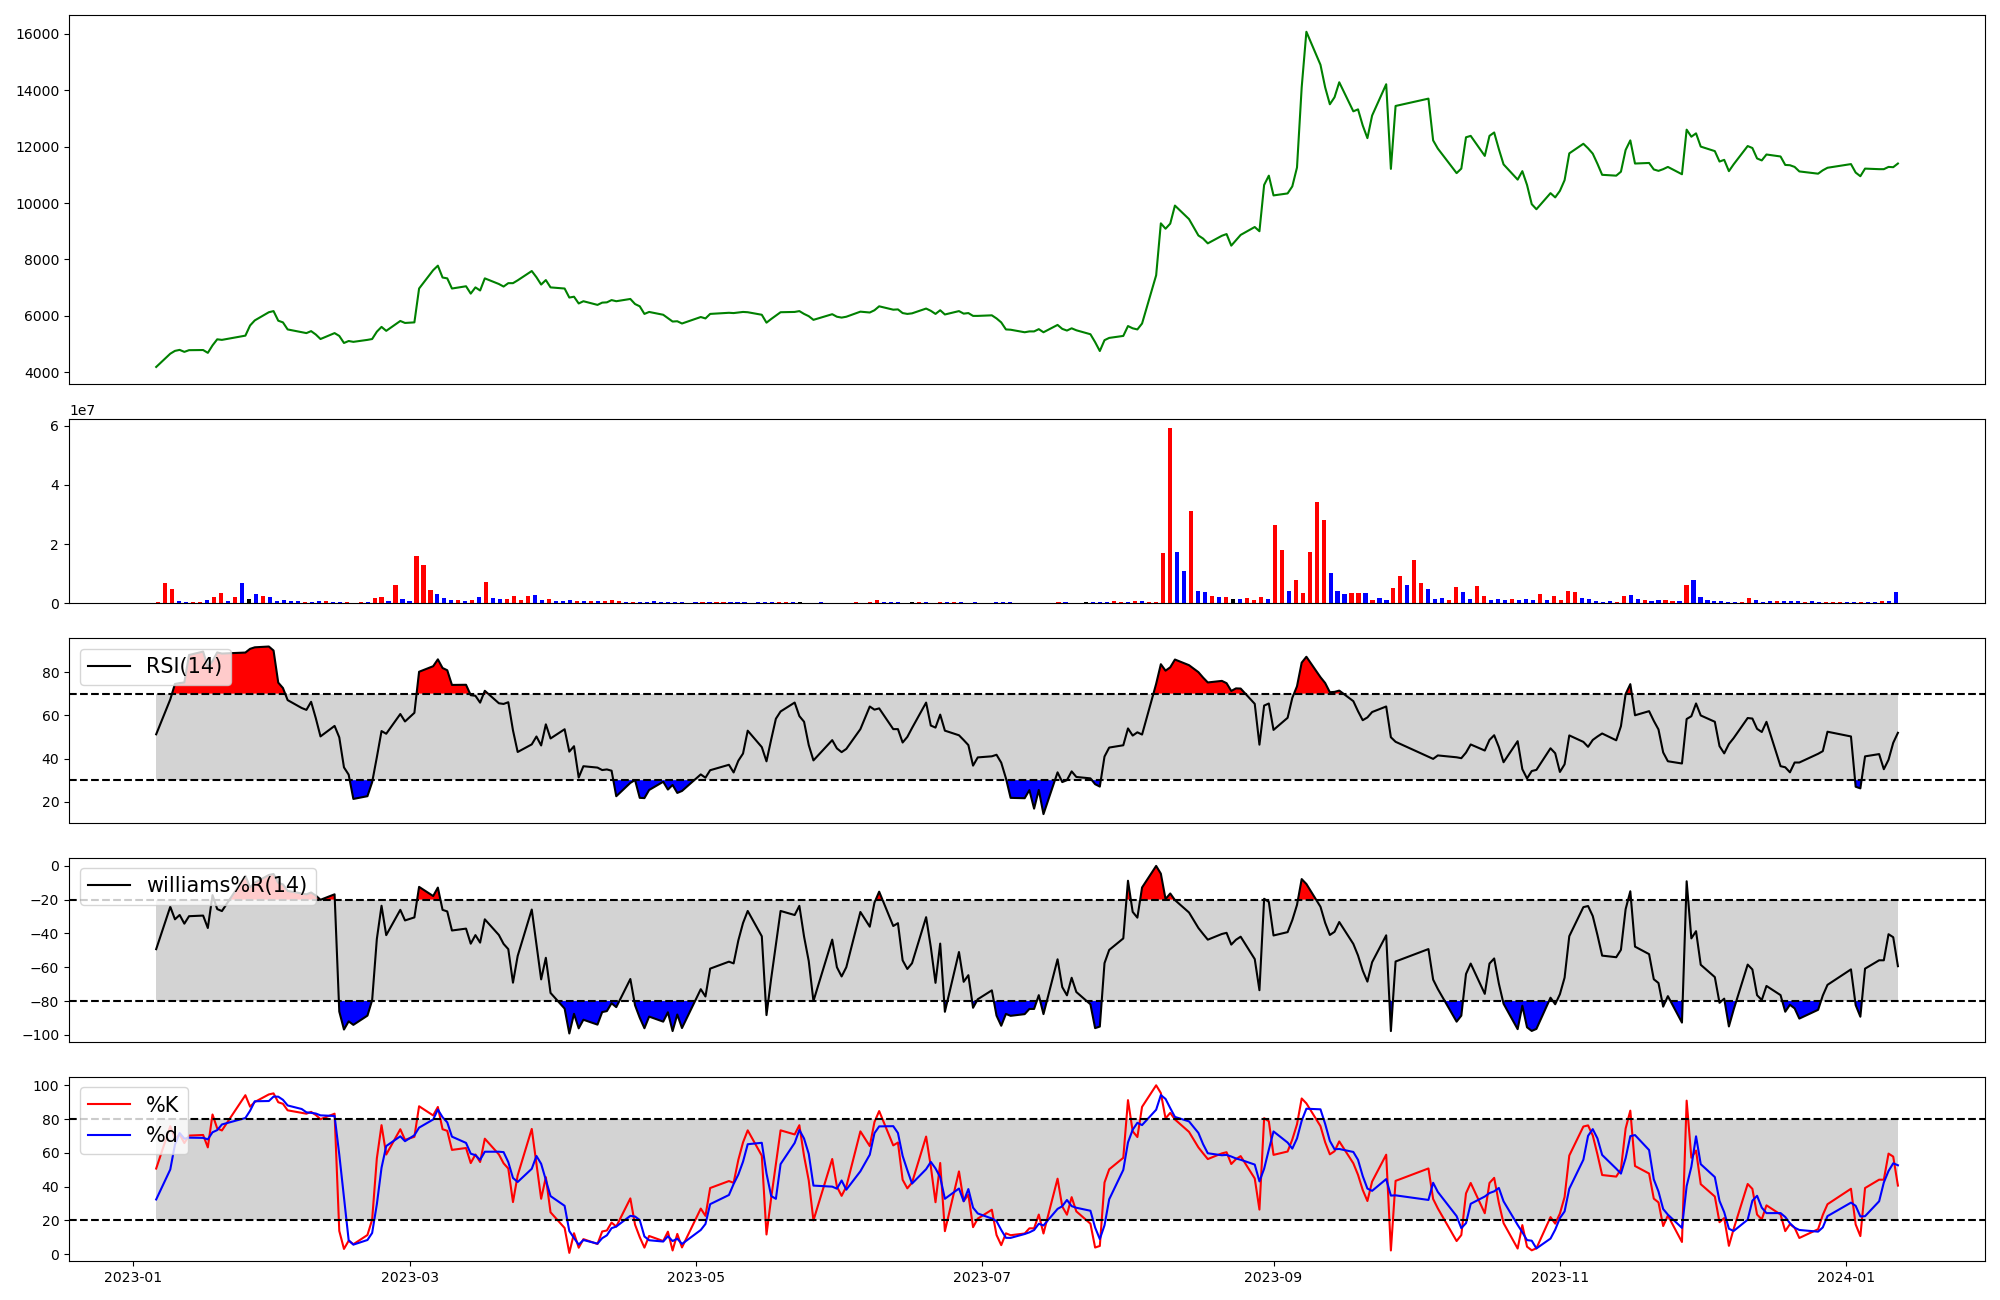Click the williams%R(14) legend label
The height and width of the screenshot is (1300, 2000).
[x=226, y=885]
